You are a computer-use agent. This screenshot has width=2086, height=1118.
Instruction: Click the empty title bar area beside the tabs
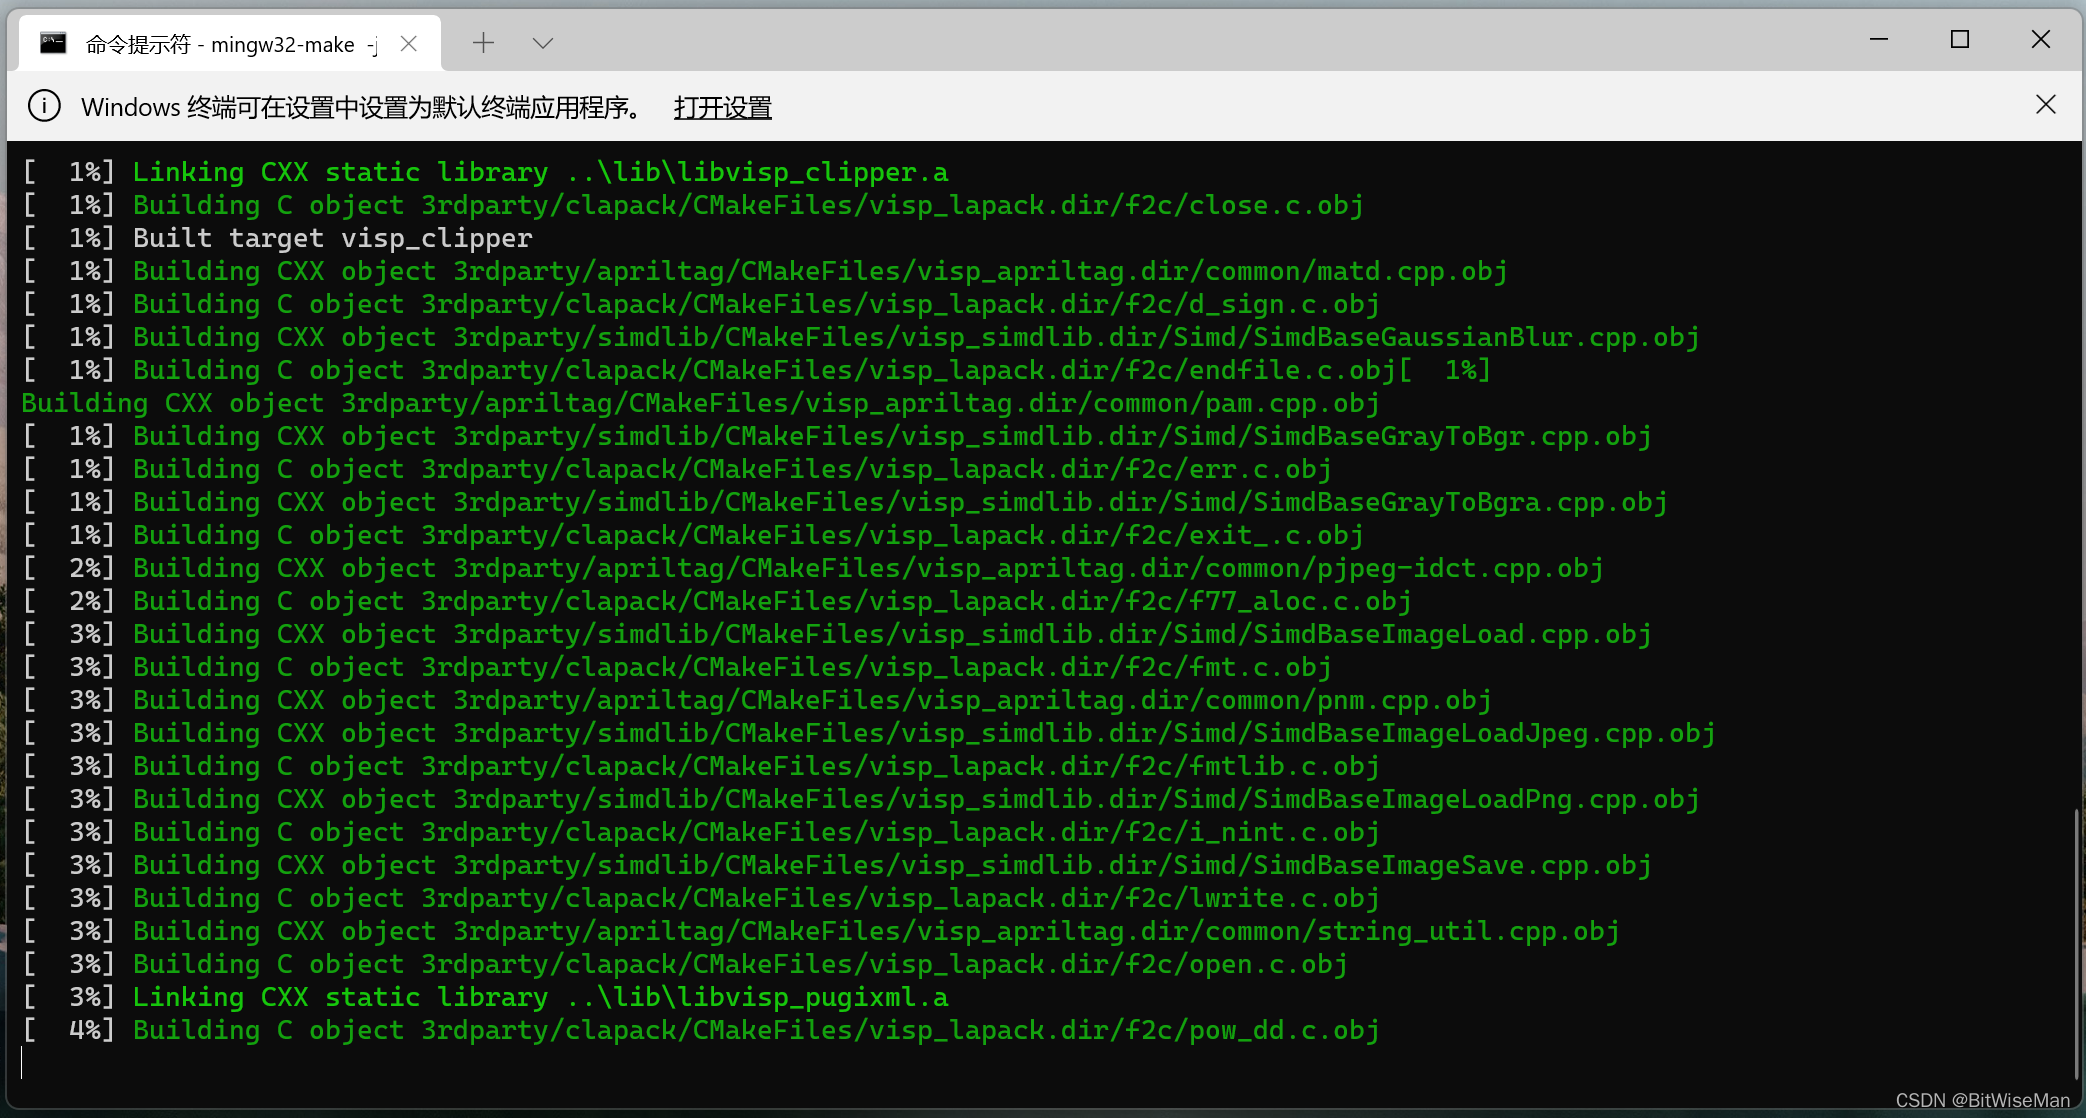pos(1200,42)
